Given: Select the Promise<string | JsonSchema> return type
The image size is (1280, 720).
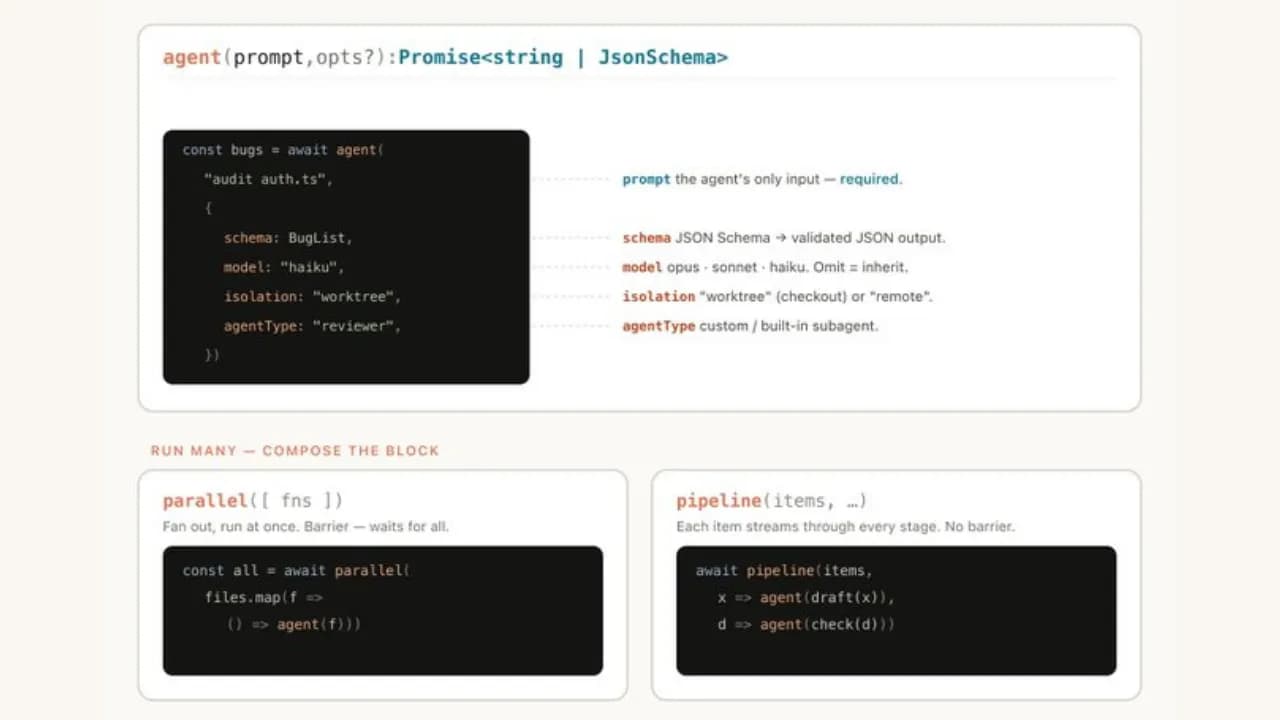Looking at the screenshot, I should pyautogui.click(x=563, y=57).
